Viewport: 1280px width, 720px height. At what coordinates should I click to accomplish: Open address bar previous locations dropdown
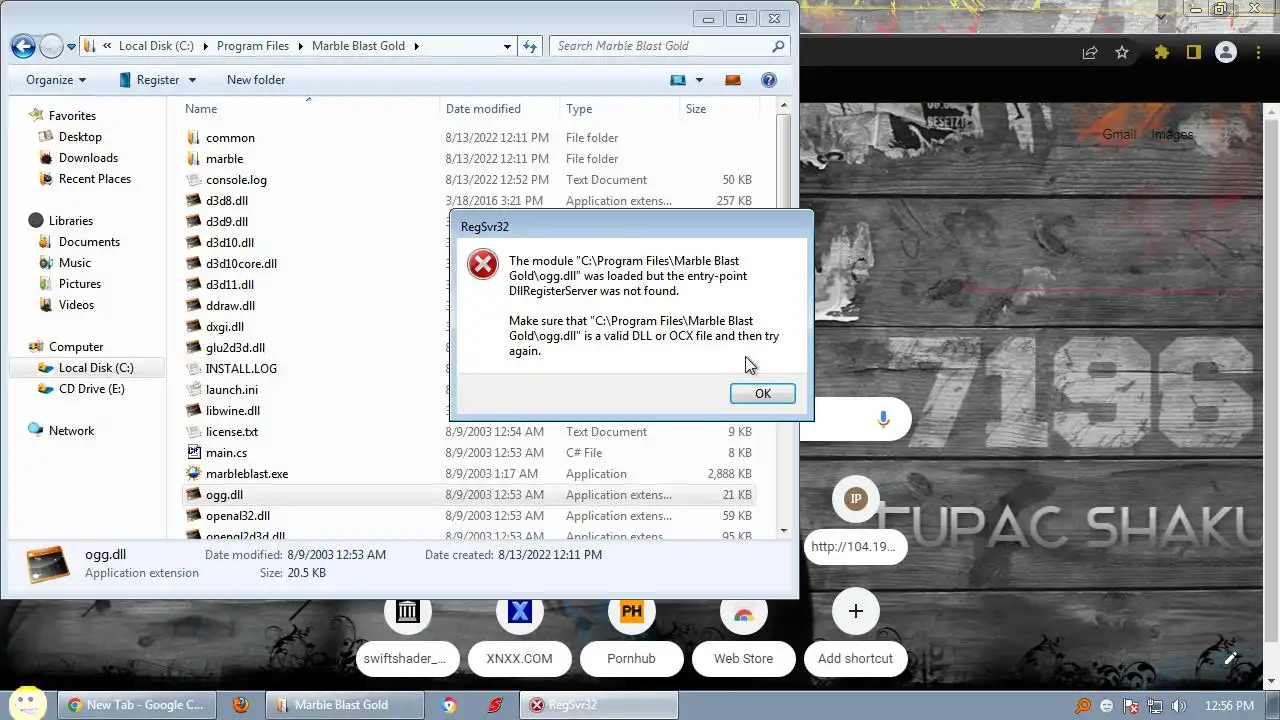pyautogui.click(x=508, y=46)
